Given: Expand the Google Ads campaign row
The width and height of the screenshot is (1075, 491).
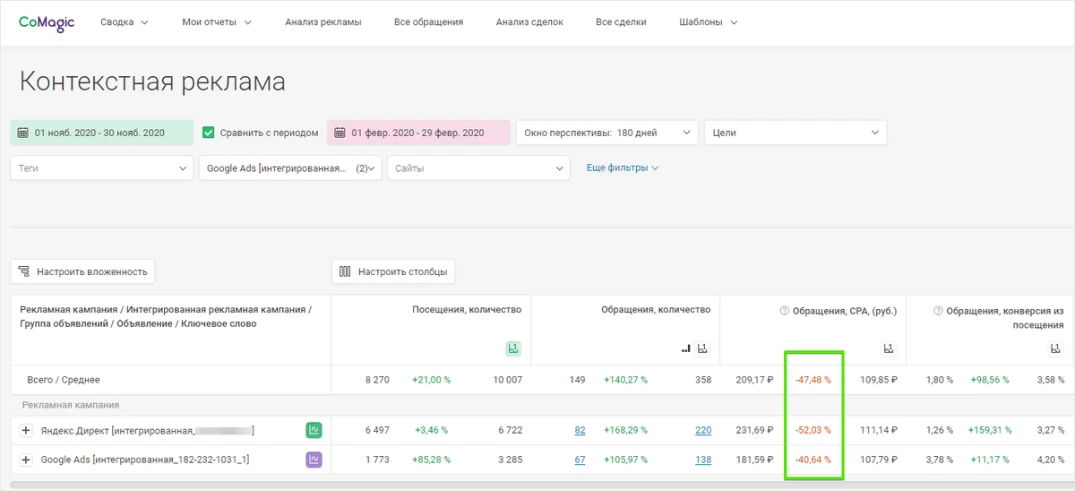Looking at the screenshot, I should click(26, 459).
